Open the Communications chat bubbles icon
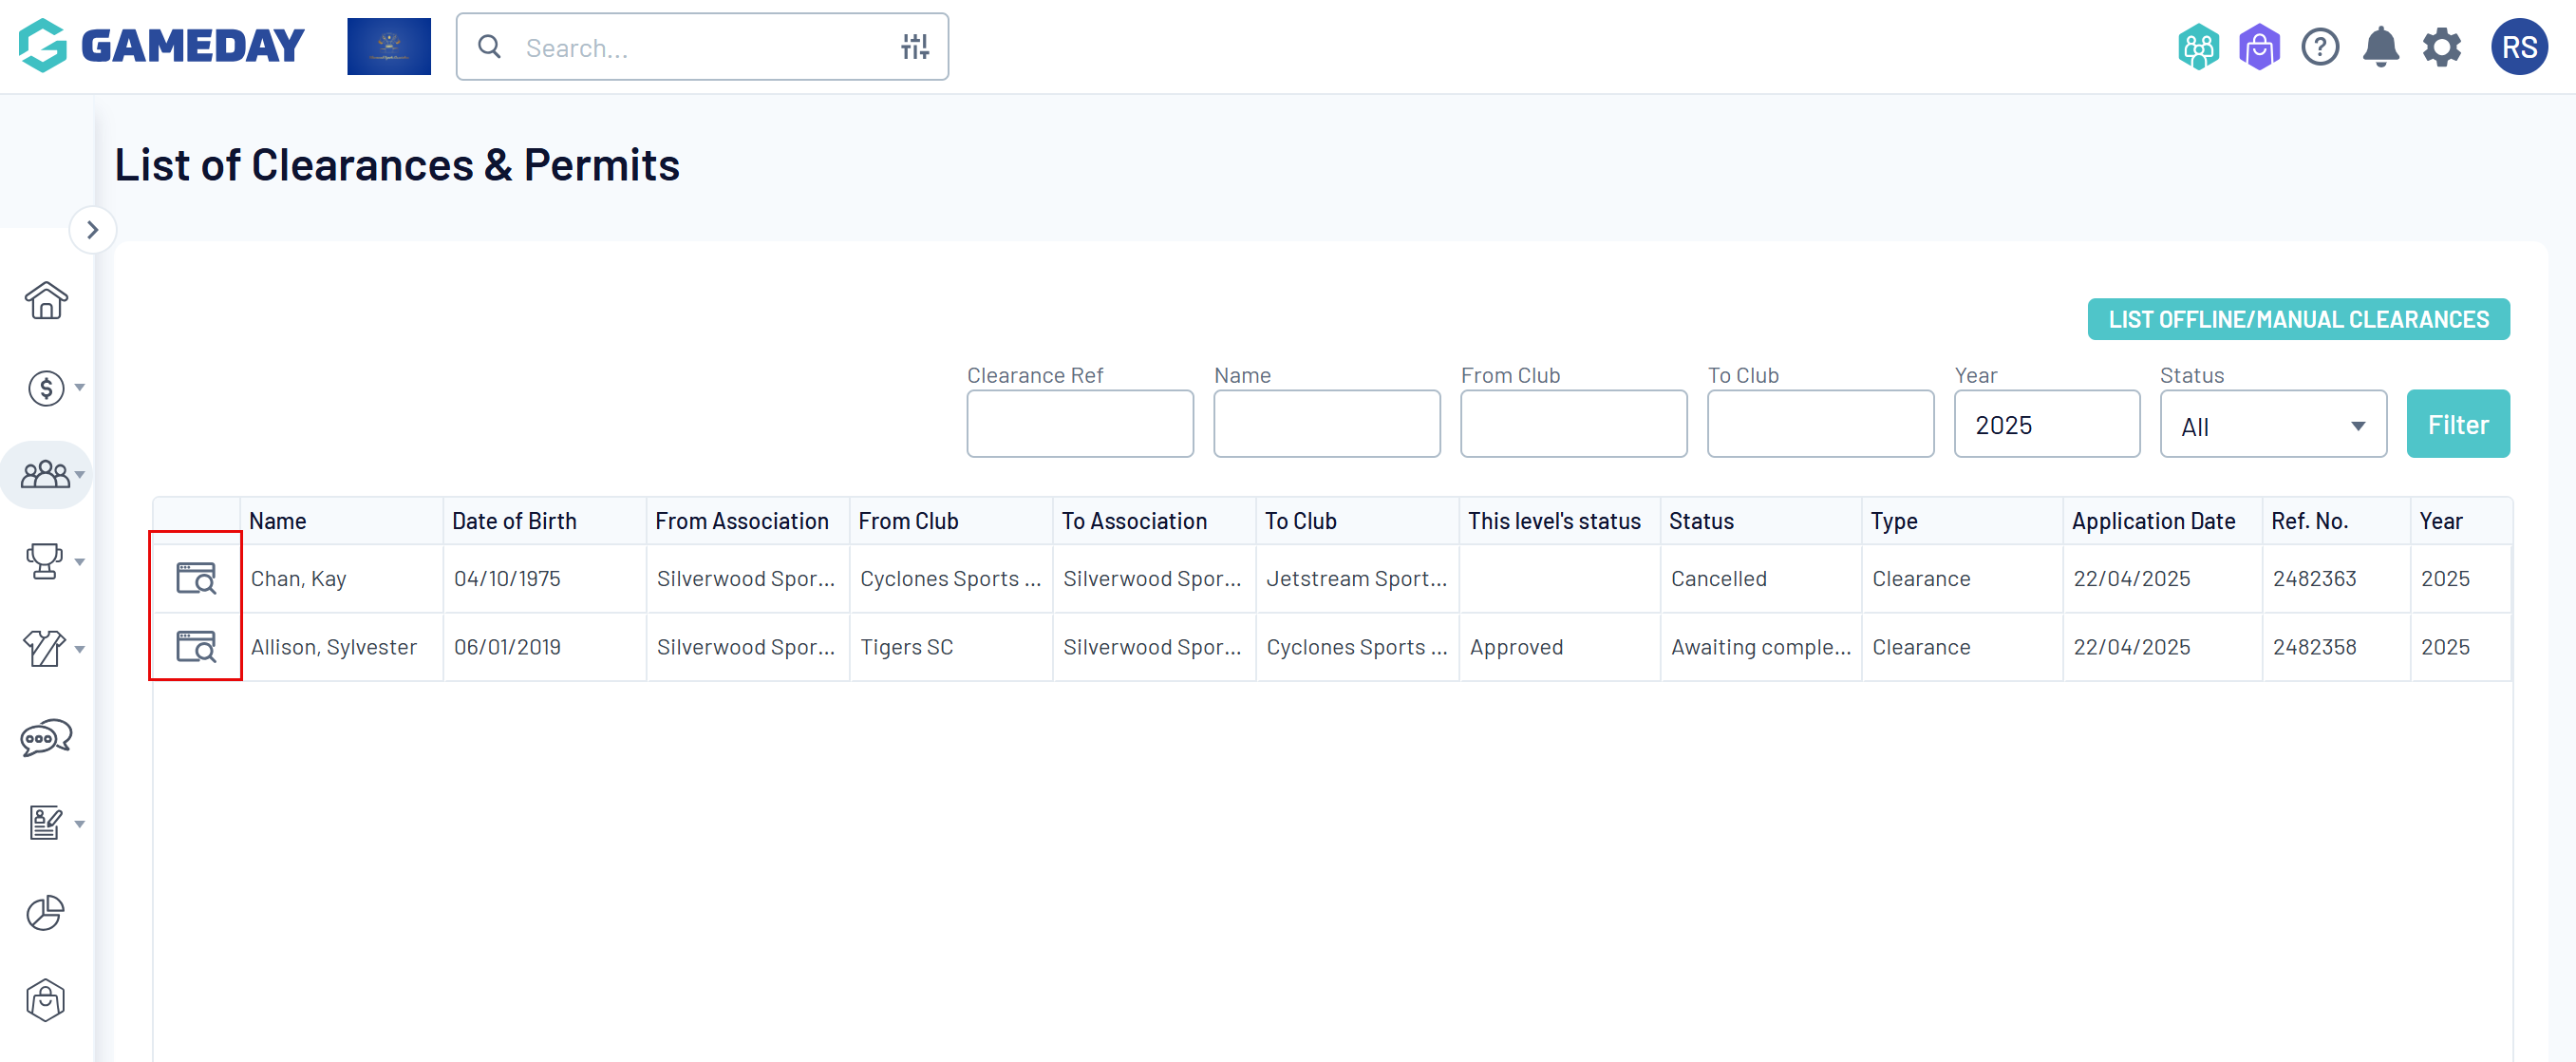Image resolution: width=2576 pixels, height=1062 pixels. (x=46, y=738)
